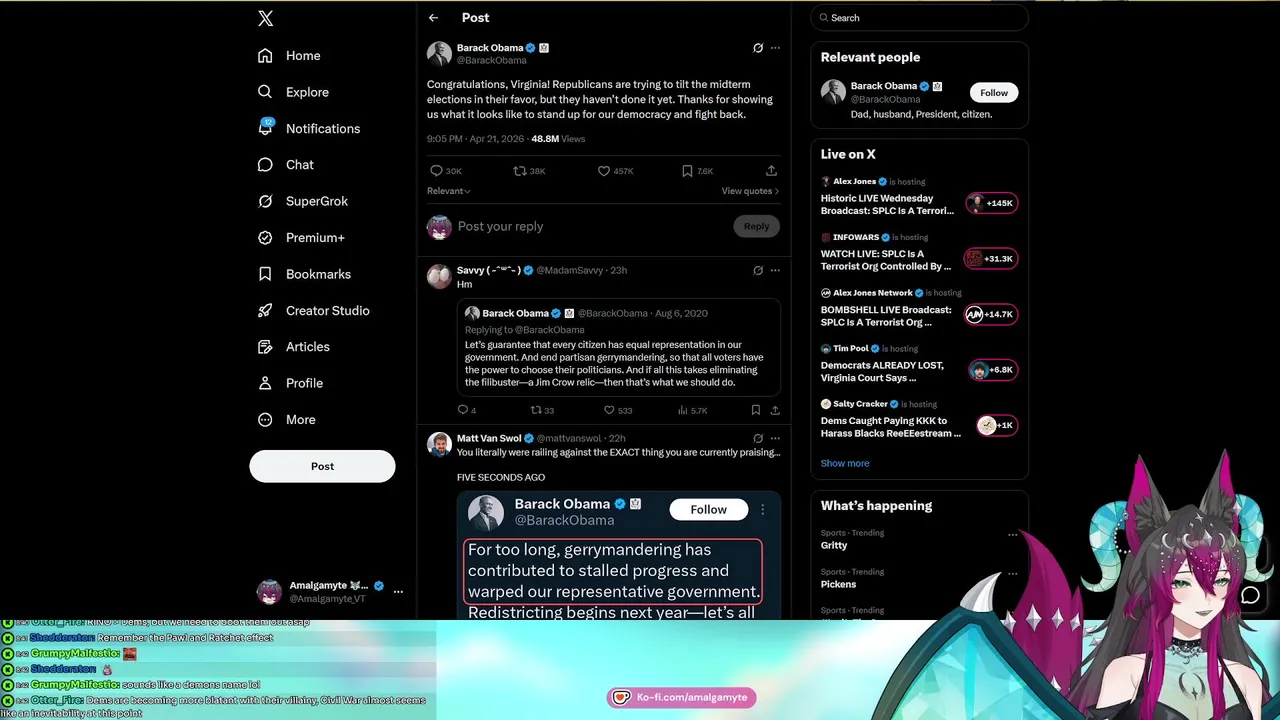The height and width of the screenshot is (720, 1280).
Task: Click the Search input field
Action: tap(919, 18)
